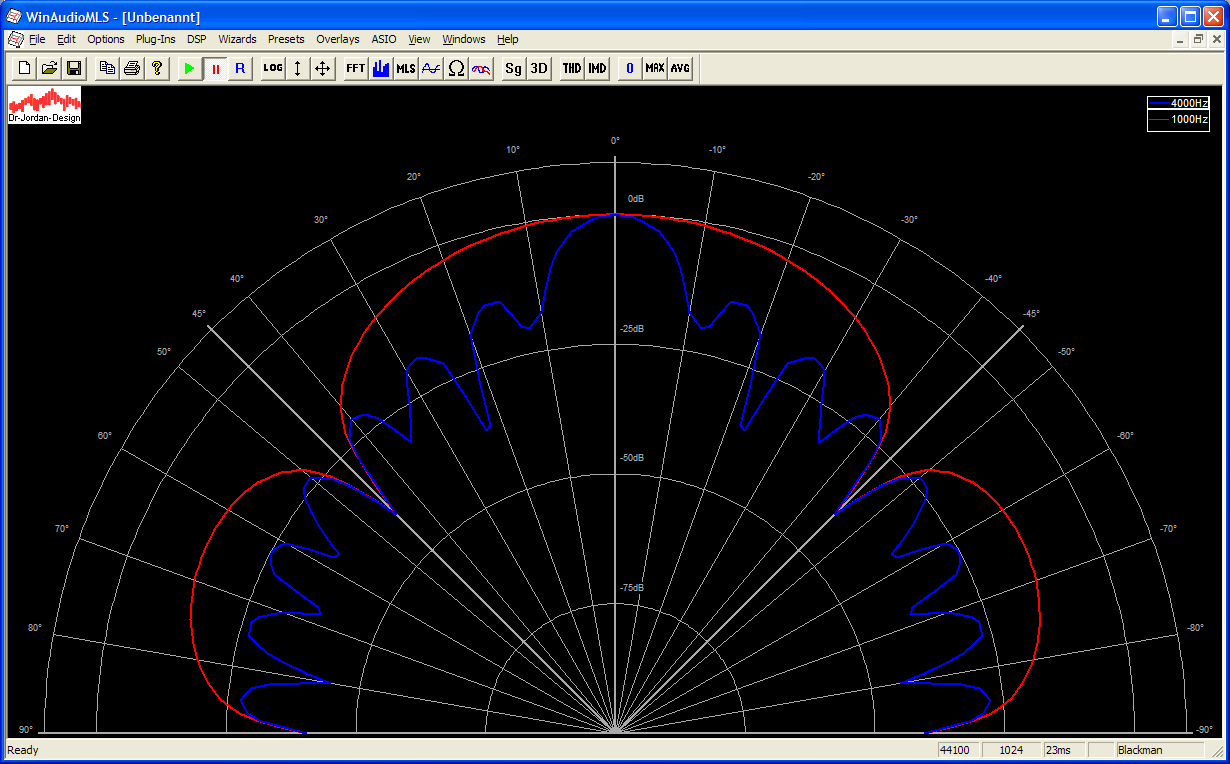Expand the Presets menu
1230x764 pixels.
pyautogui.click(x=286, y=39)
